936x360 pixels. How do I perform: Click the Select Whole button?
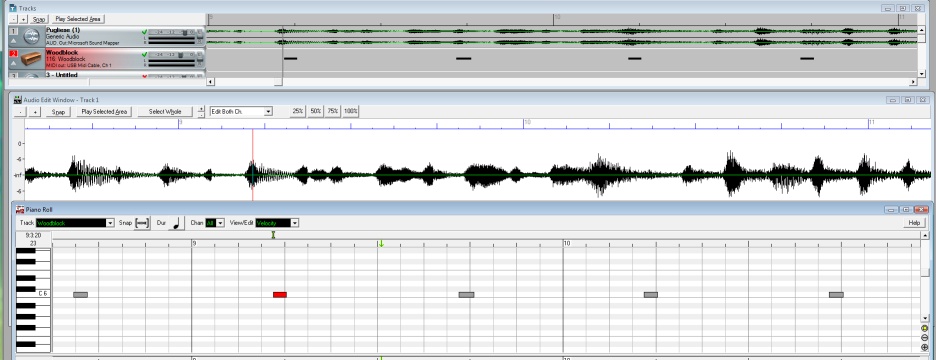click(x=165, y=112)
